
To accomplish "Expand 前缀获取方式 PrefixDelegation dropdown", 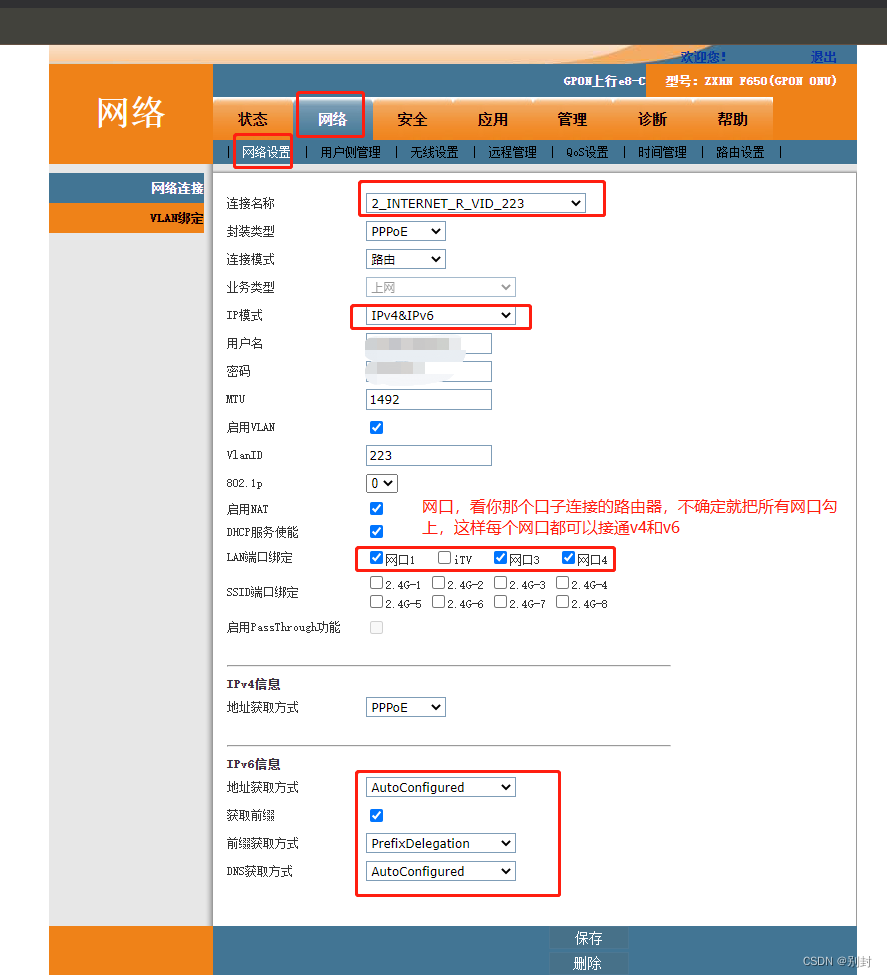I will 440,843.
